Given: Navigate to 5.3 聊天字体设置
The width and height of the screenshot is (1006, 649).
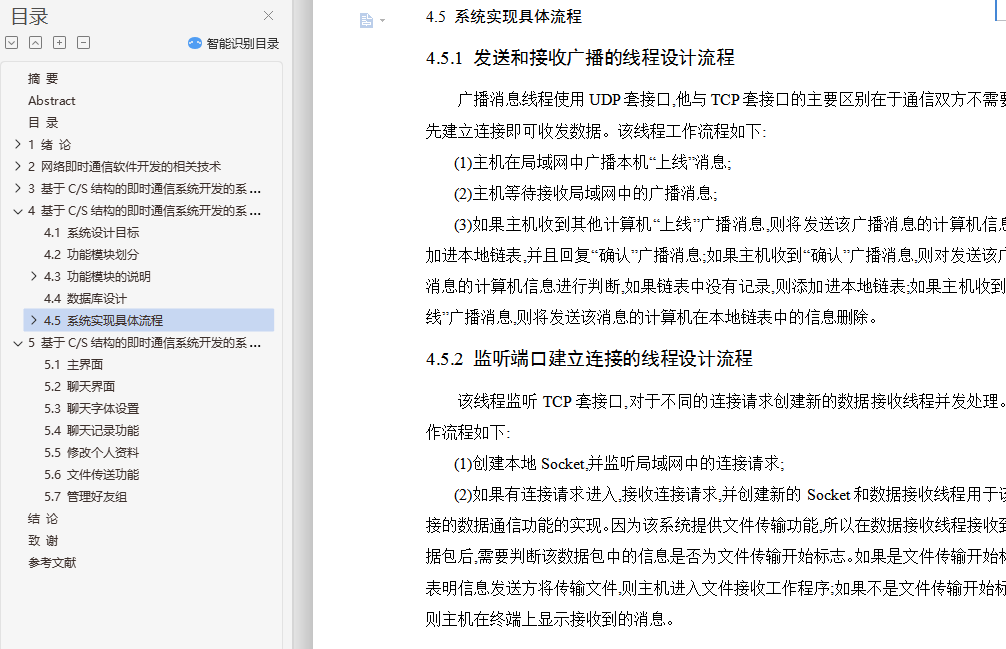Looking at the screenshot, I should pyautogui.click(x=91, y=409).
